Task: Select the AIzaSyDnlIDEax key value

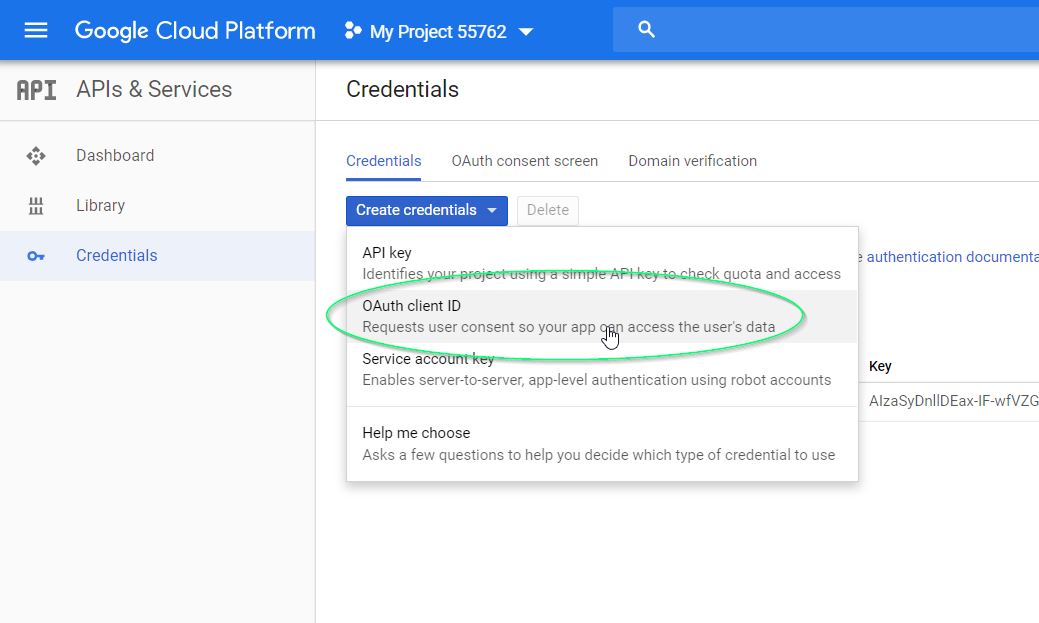Action: [x=954, y=401]
